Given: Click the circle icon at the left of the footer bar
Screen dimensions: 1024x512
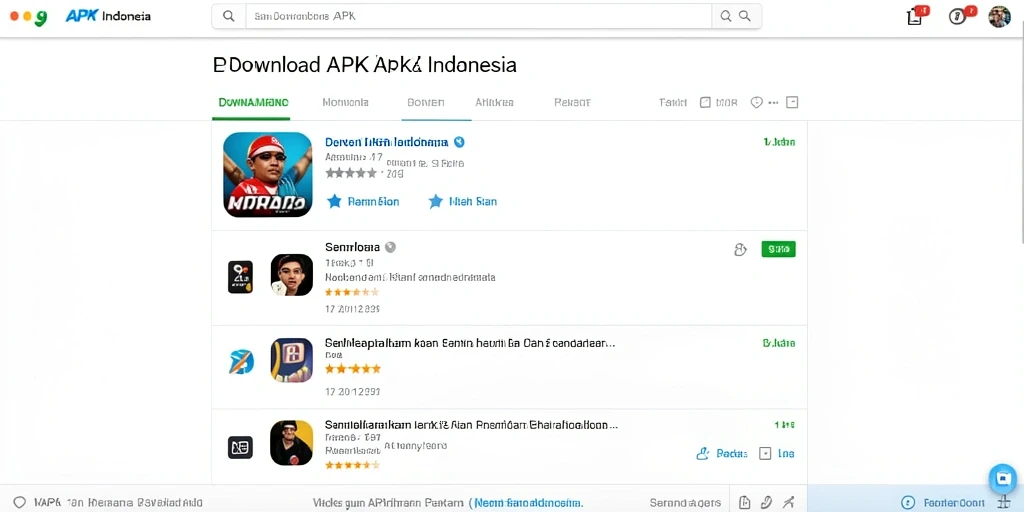Looking at the screenshot, I should (20, 502).
